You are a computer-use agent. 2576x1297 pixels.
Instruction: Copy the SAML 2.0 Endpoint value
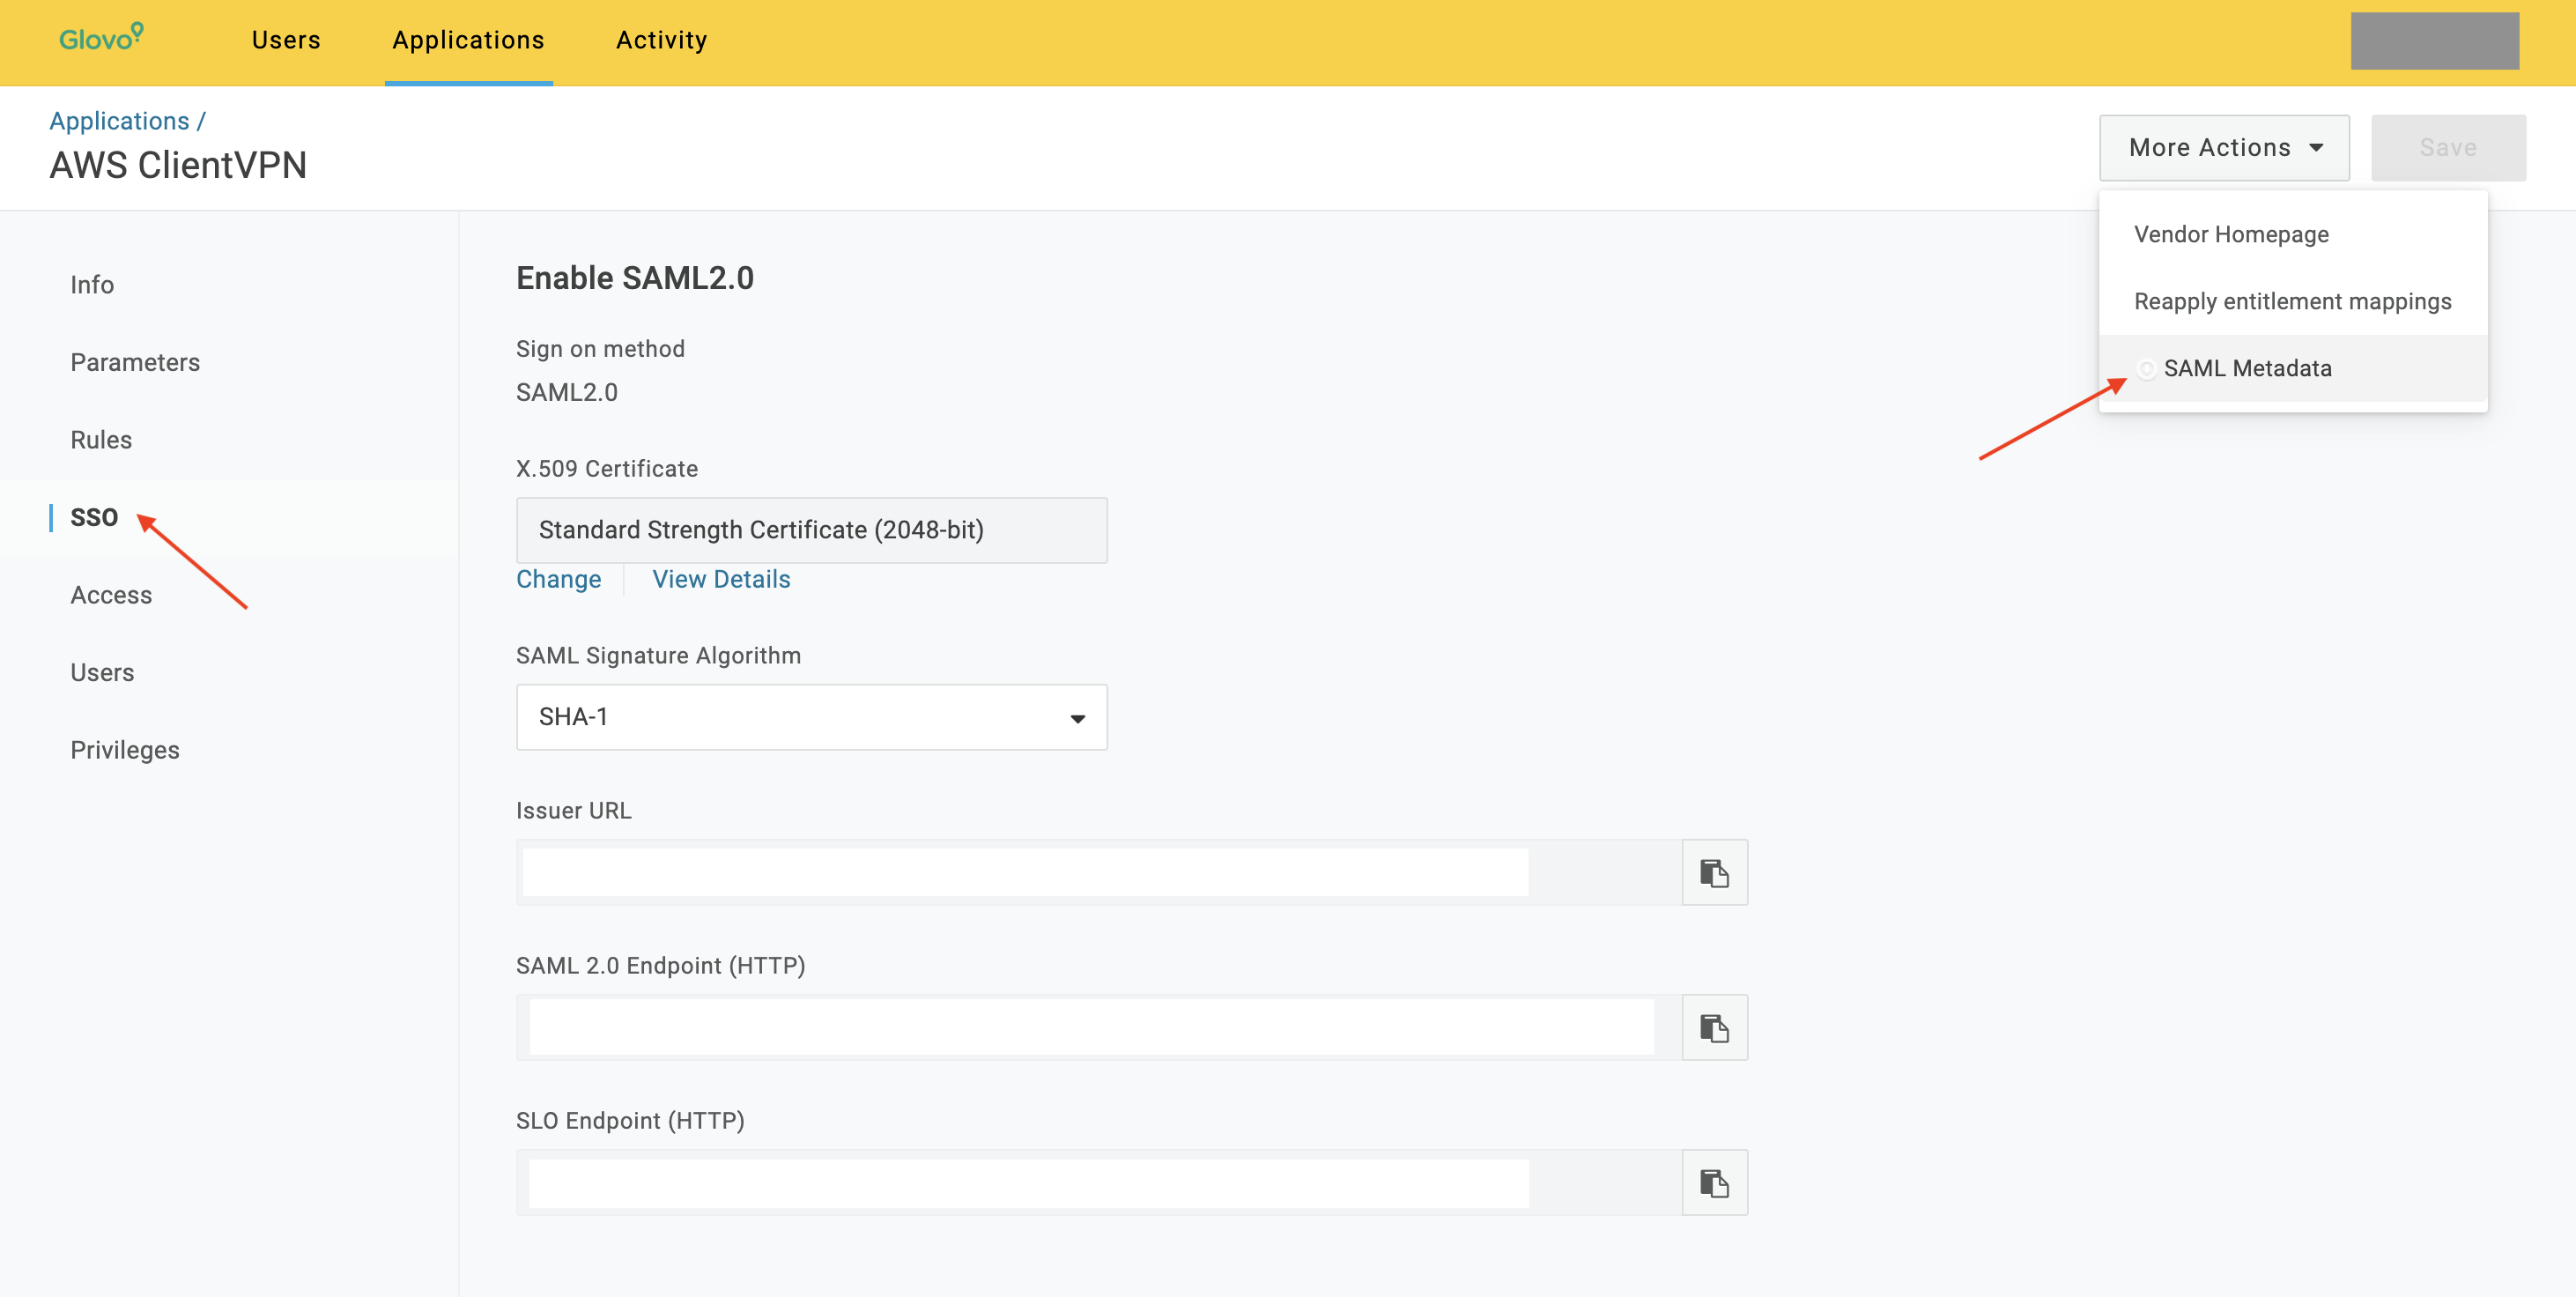coord(1714,1027)
